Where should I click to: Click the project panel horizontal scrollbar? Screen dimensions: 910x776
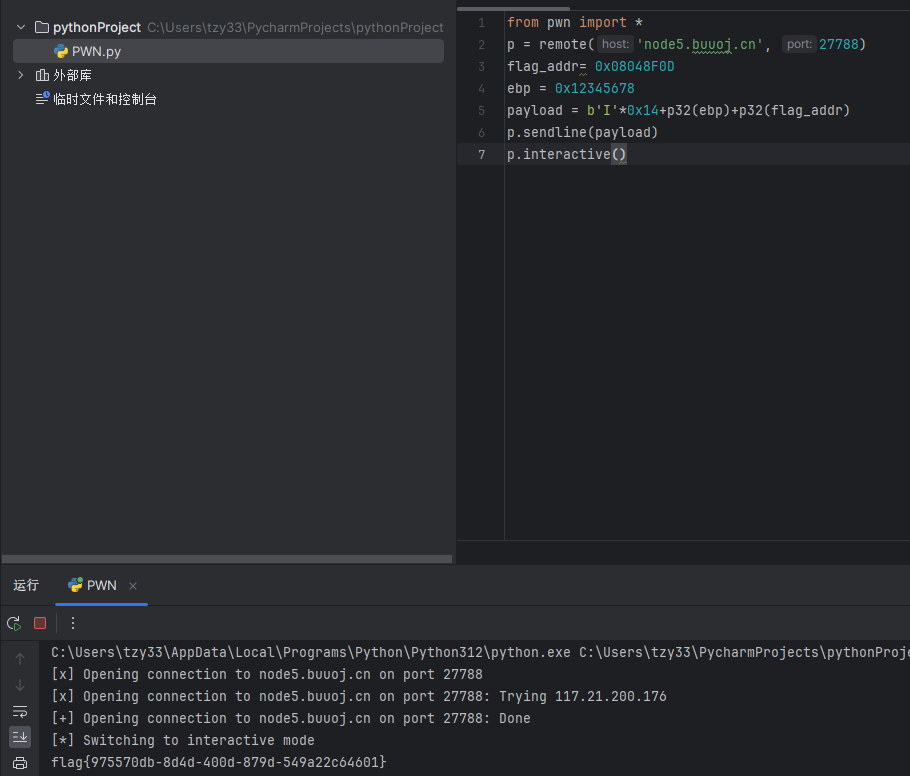pyautogui.click(x=227, y=559)
